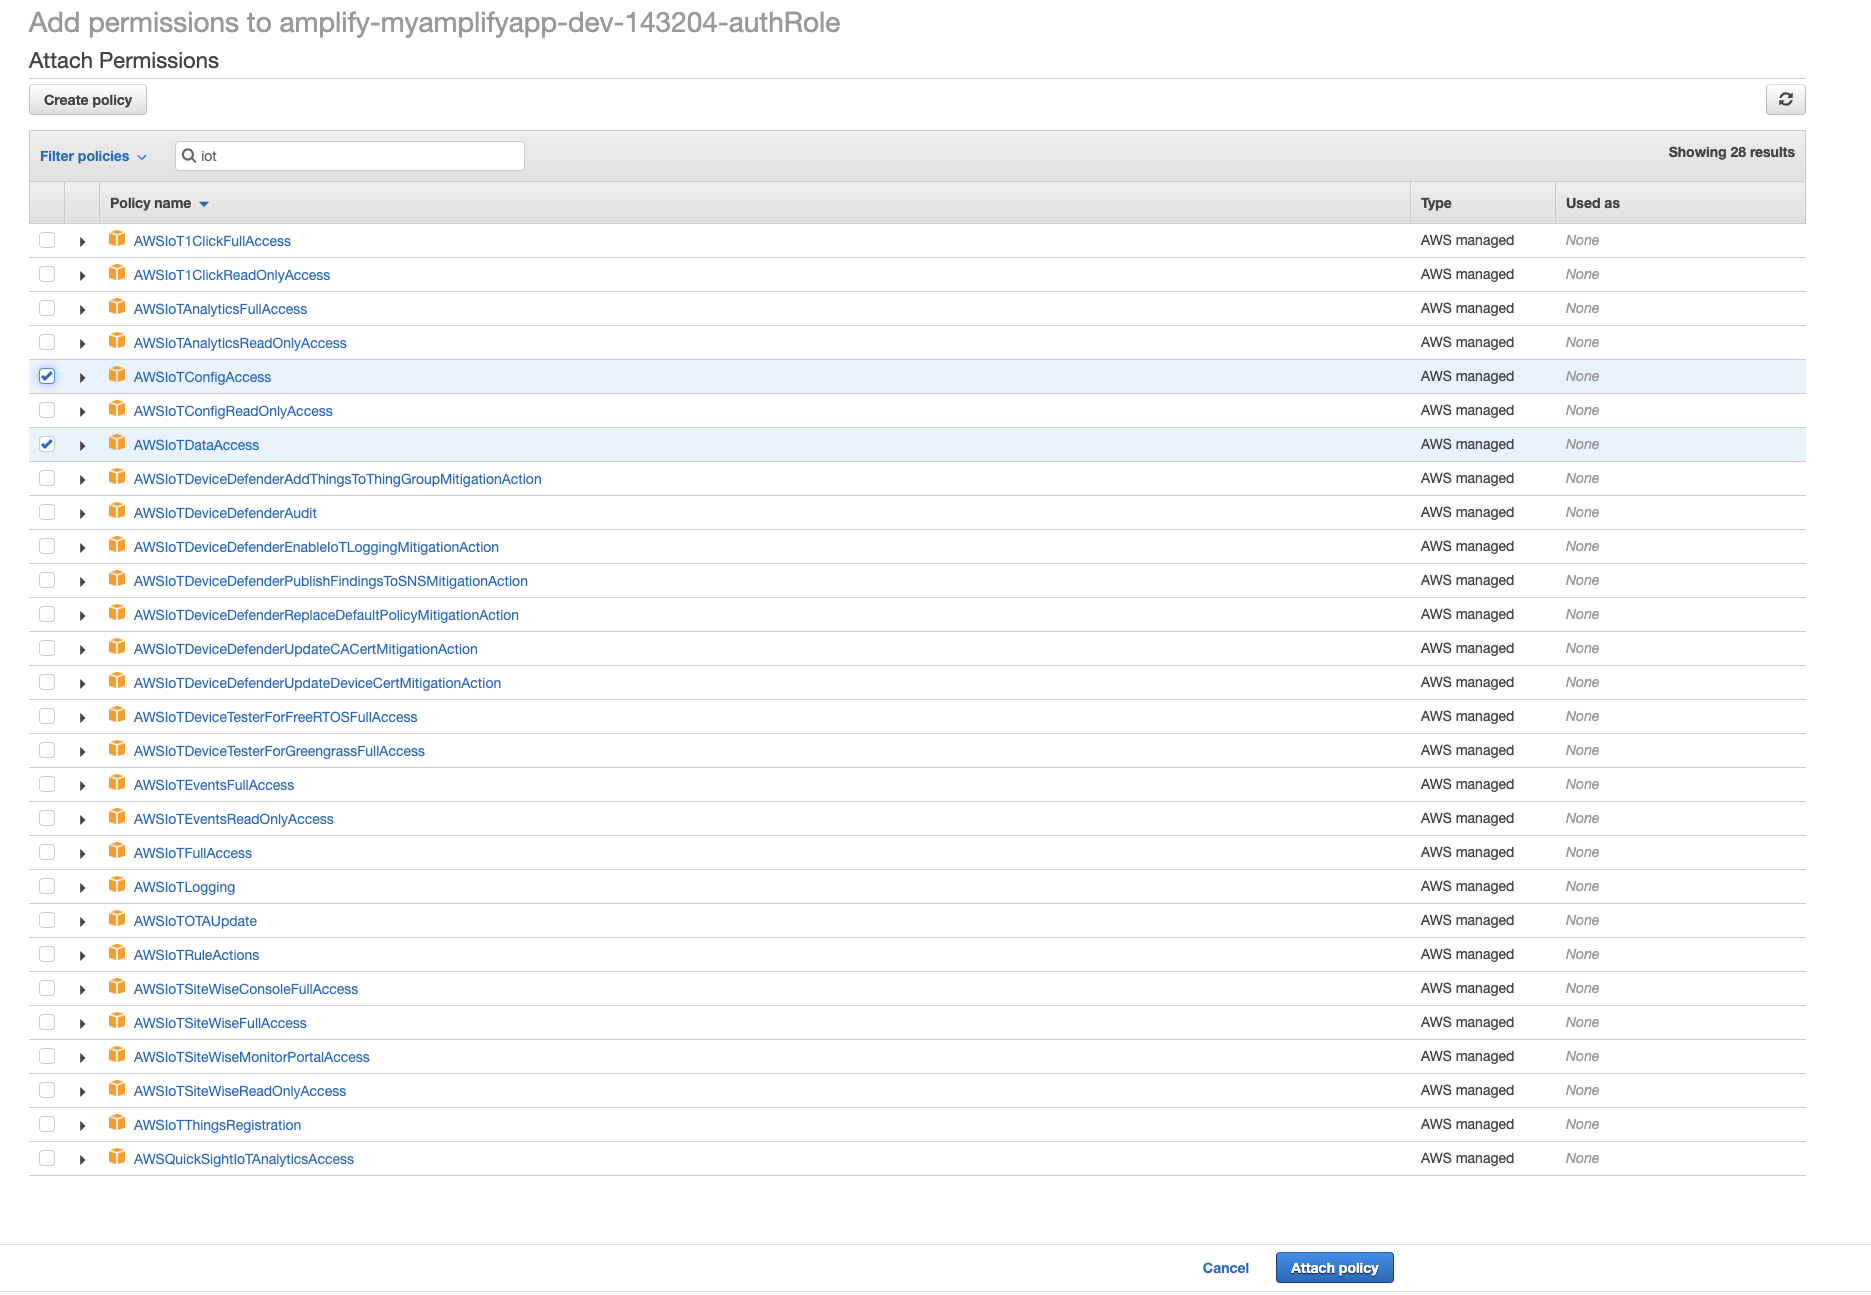This screenshot has height=1295, width=1871.
Task: Click the policy icon beside AWSIoTThingsRegistration
Action: pyautogui.click(x=117, y=1123)
